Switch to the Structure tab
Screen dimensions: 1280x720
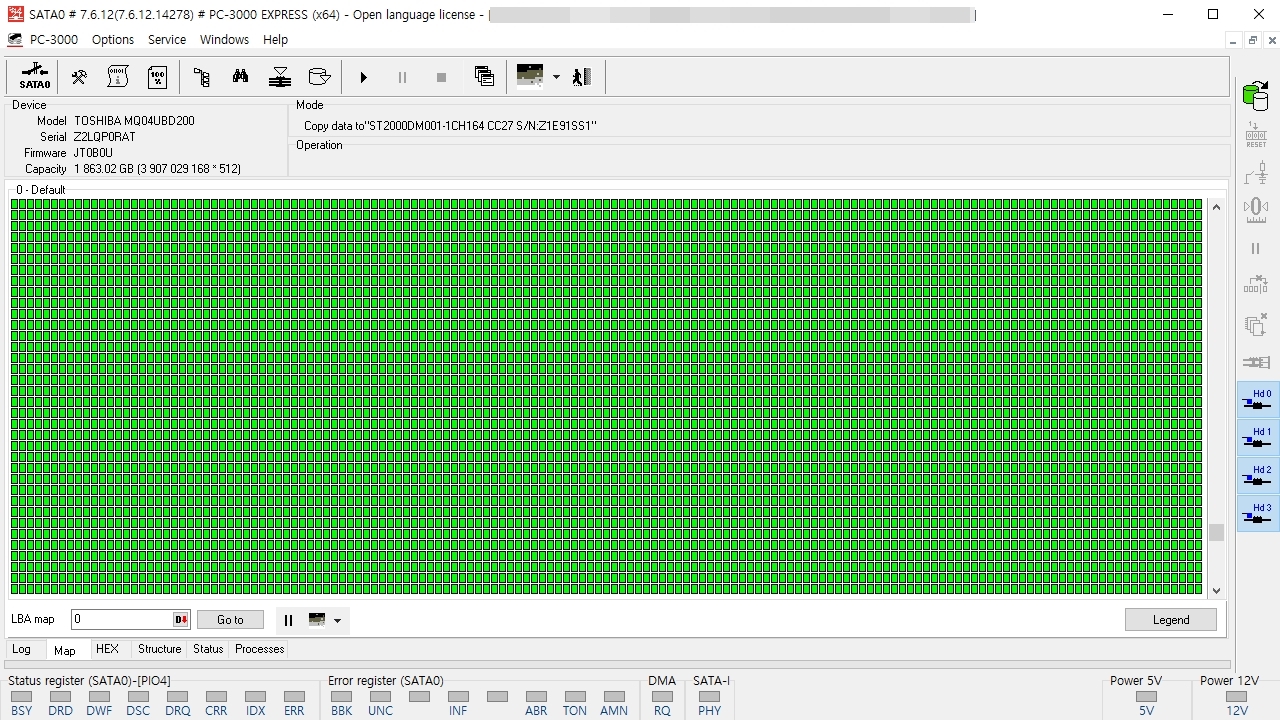(160, 649)
